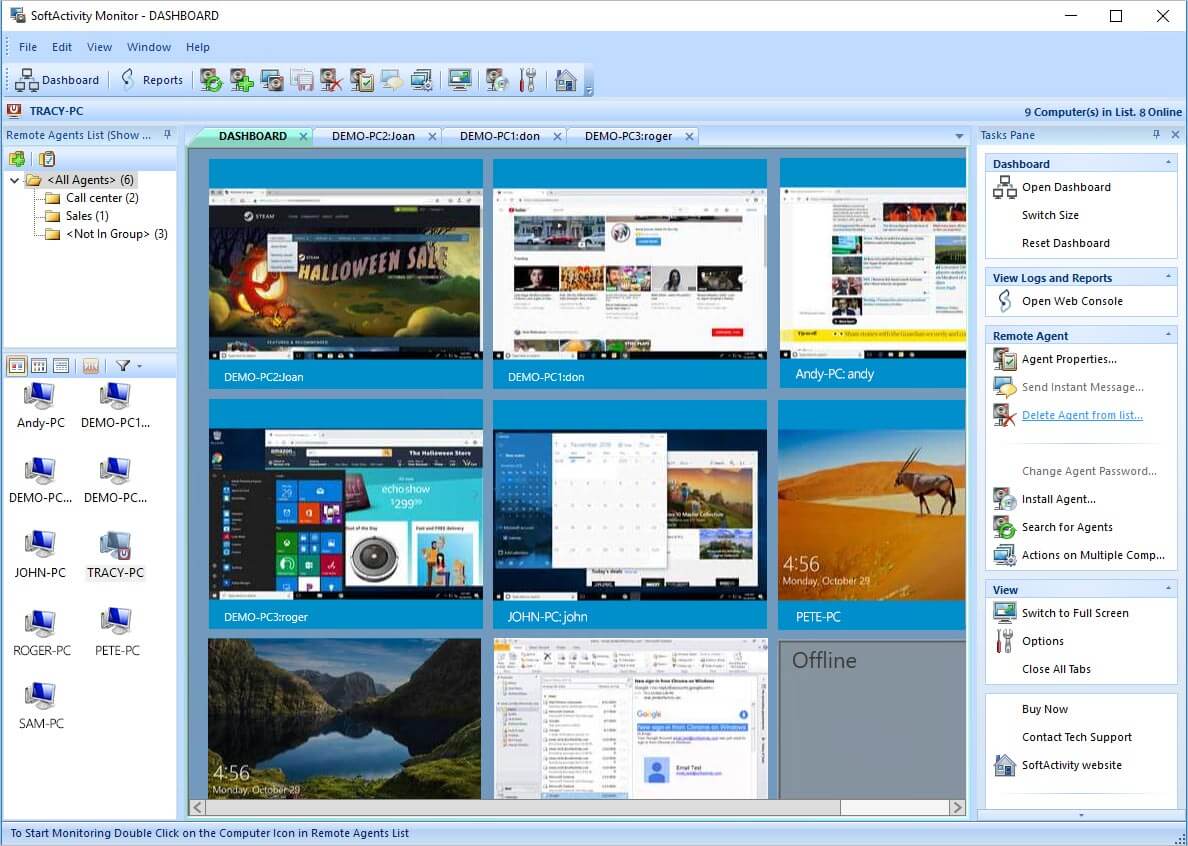1188x846 pixels.
Task: Click the Delete Agent from list link
Action: click(1081, 415)
